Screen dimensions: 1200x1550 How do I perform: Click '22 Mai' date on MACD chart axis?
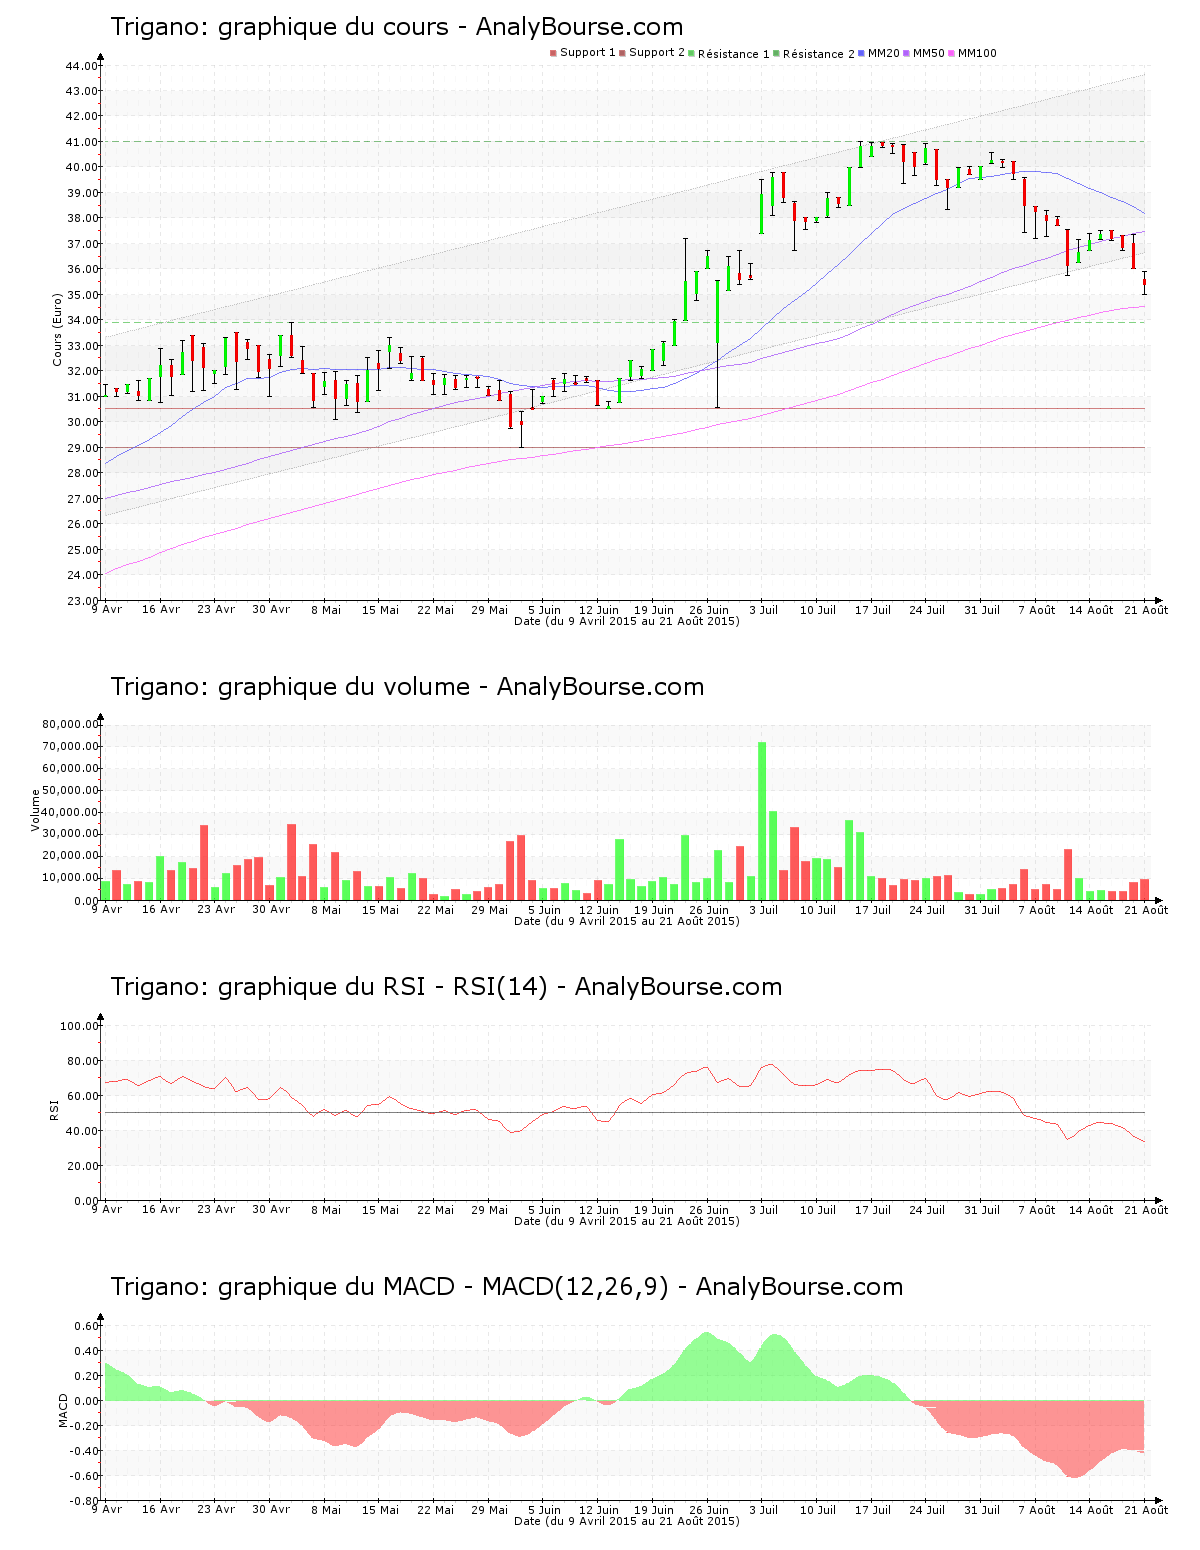coord(435,1510)
